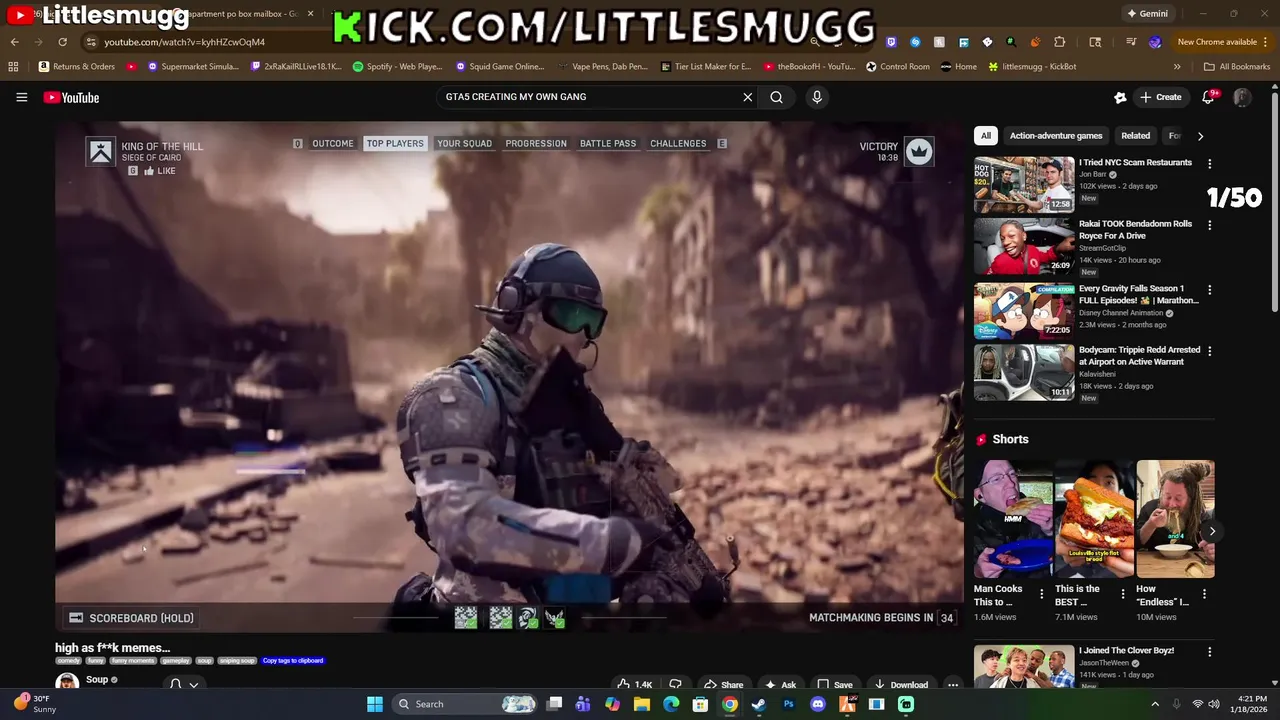The image size is (1280, 720).
Task: Open the Soup channel avatar
Action: [x=67, y=684]
